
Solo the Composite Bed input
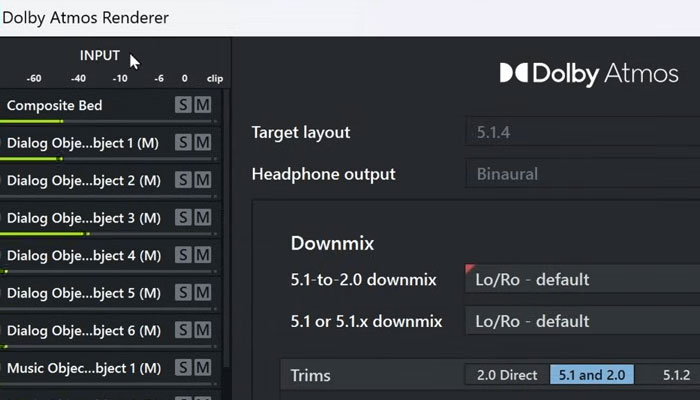click(183, 105)
